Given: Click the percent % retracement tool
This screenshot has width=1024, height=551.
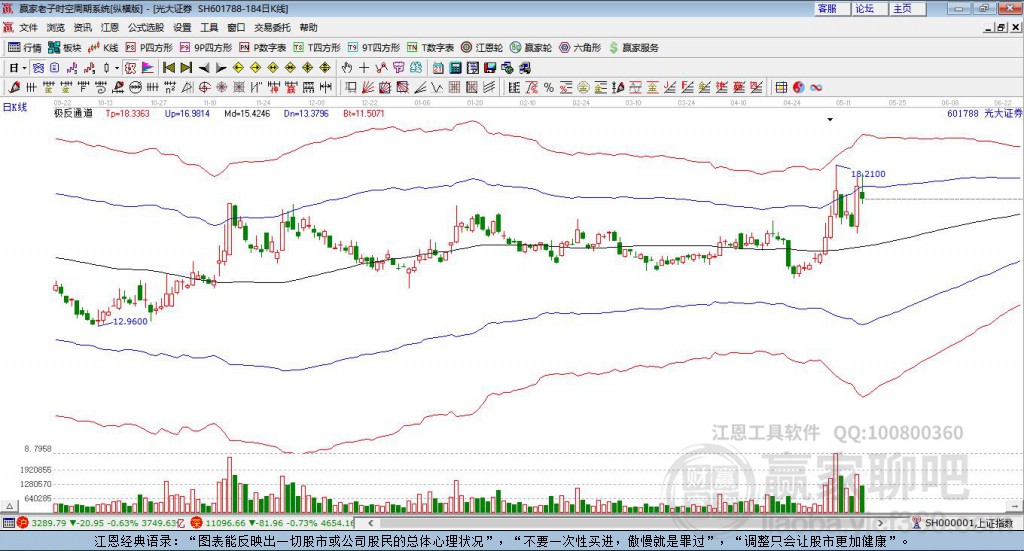Looking at the screenshot, I should click(549, 87).
